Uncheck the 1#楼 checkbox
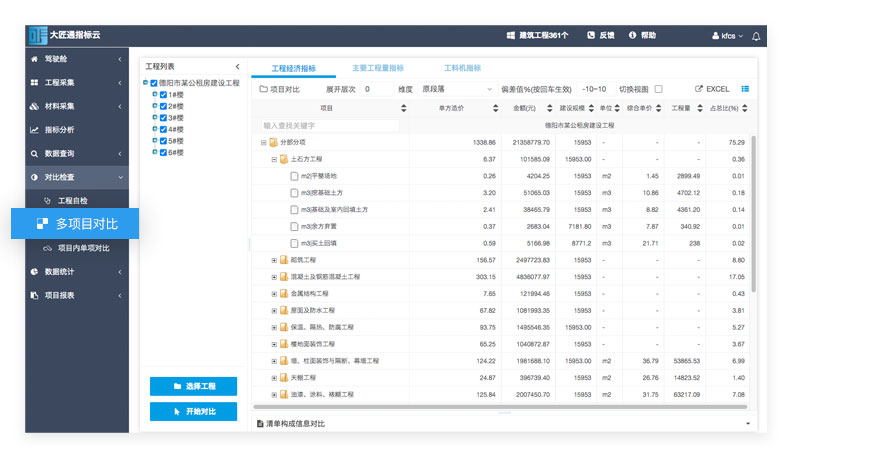 163,95
